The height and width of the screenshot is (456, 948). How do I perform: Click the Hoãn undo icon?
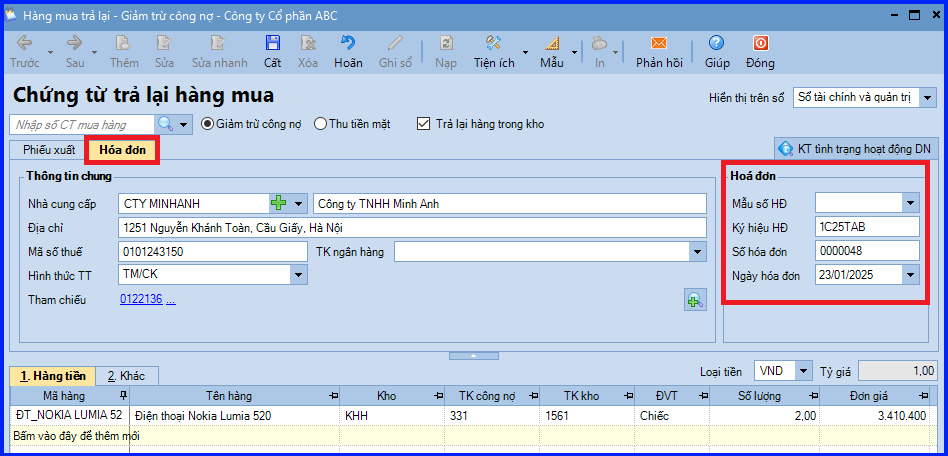(x=348, y=43)
